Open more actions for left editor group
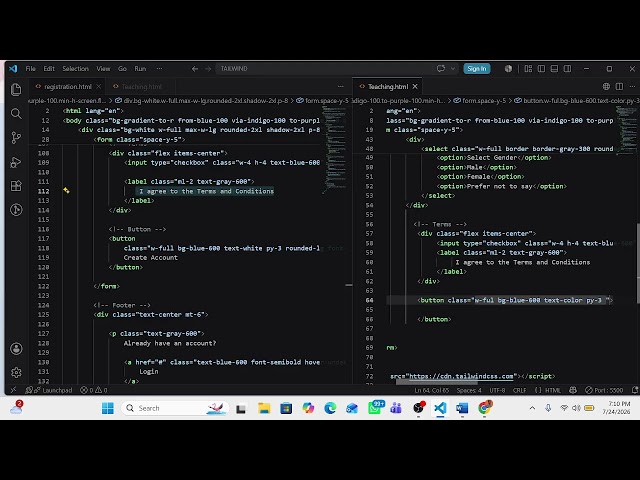The width and height of the screenshot is (640, 480). tap(340, 87)
